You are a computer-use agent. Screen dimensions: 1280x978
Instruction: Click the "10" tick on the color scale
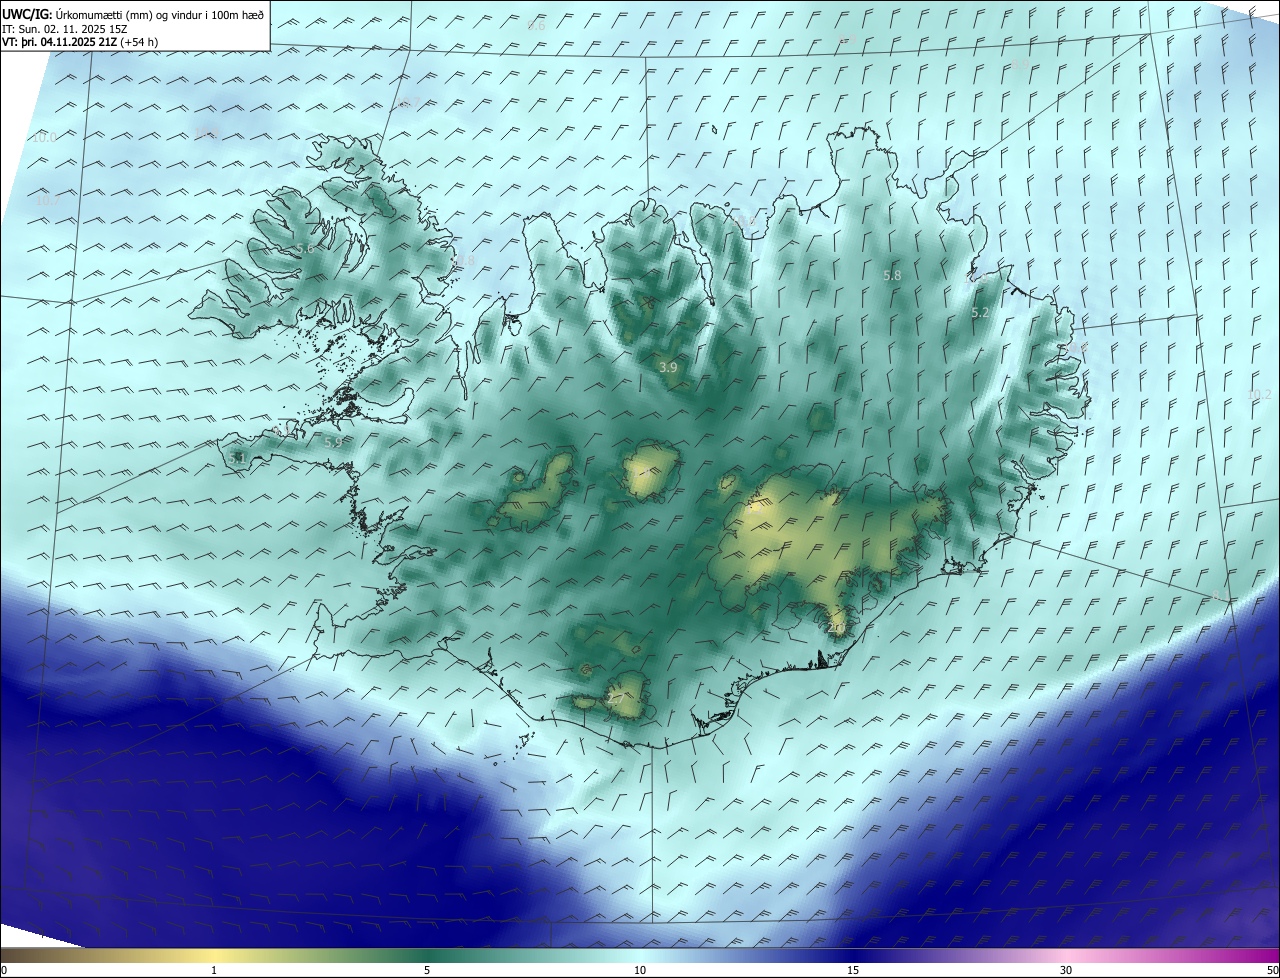point(640,970)
